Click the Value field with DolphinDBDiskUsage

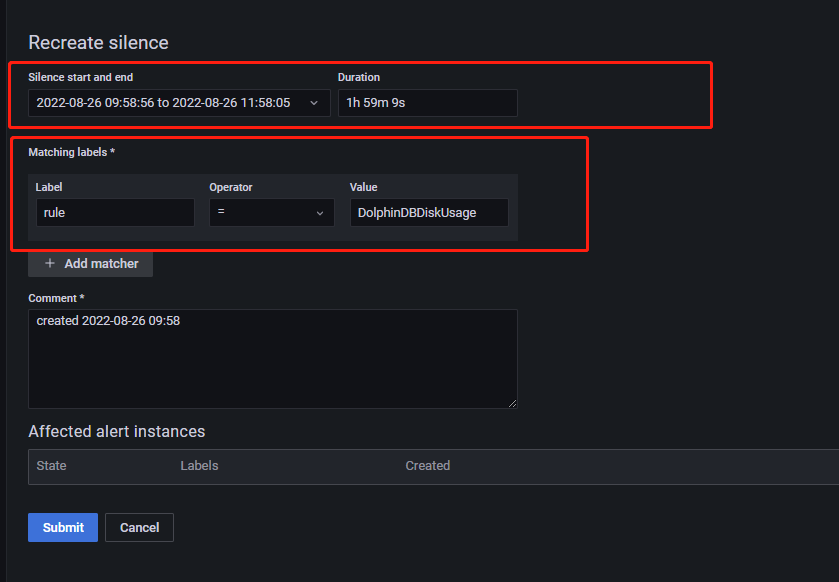click(428, 213)
